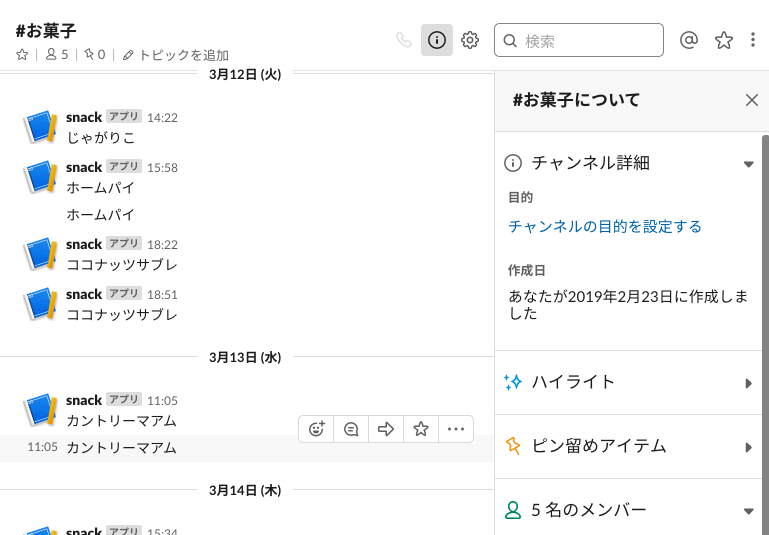Star the hovered カントリーマアム message
This screenshot has height=535, width=769.
coord(421,429)
